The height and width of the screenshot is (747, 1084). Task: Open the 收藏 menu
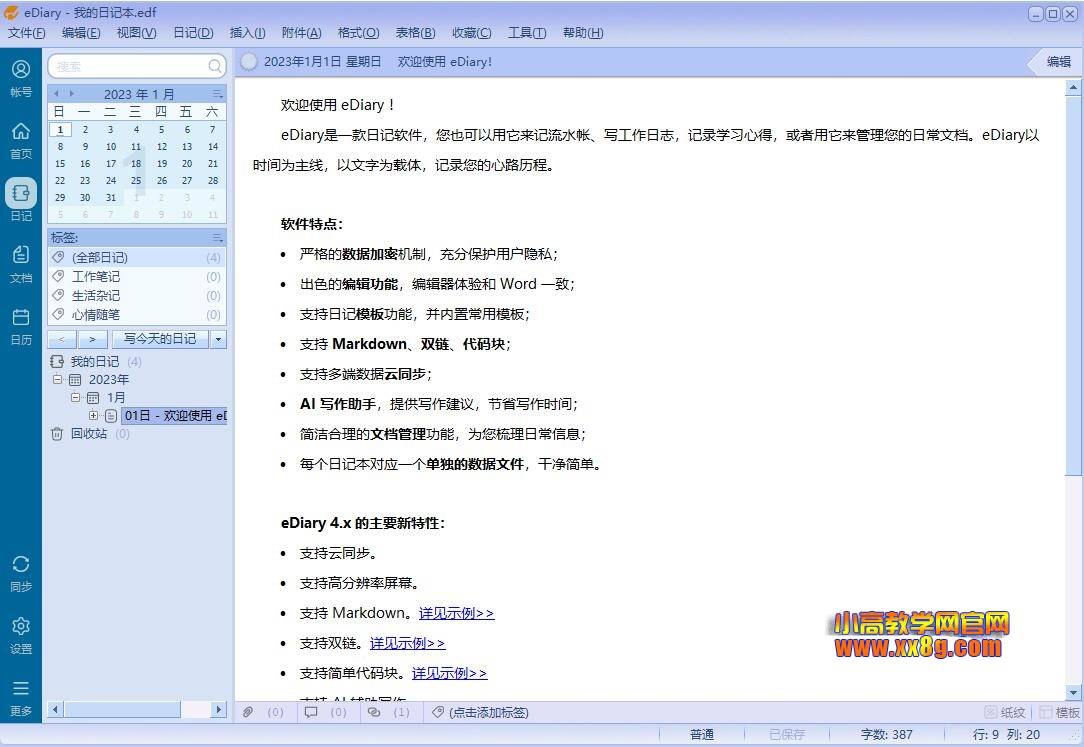click(x=471, y=32)
